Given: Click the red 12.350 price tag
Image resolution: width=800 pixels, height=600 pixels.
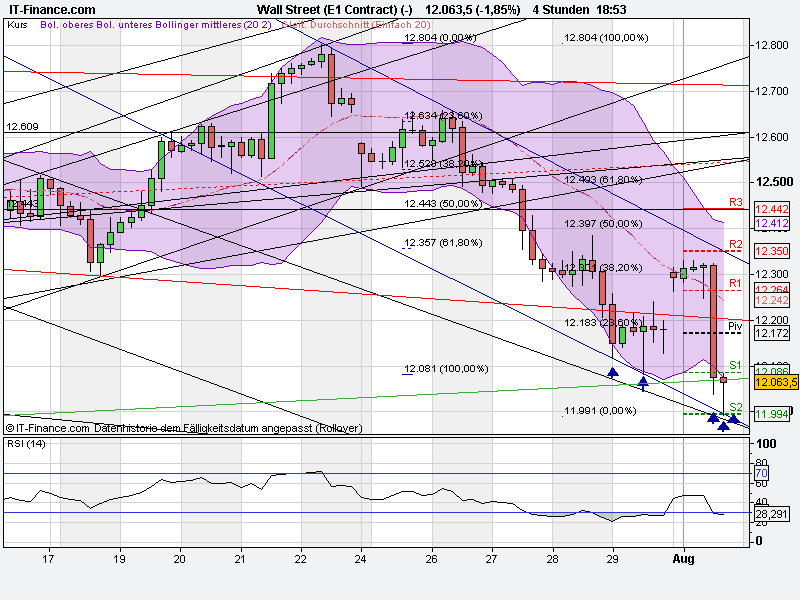Looking at the screenshot, I should [x=770, y=251].
